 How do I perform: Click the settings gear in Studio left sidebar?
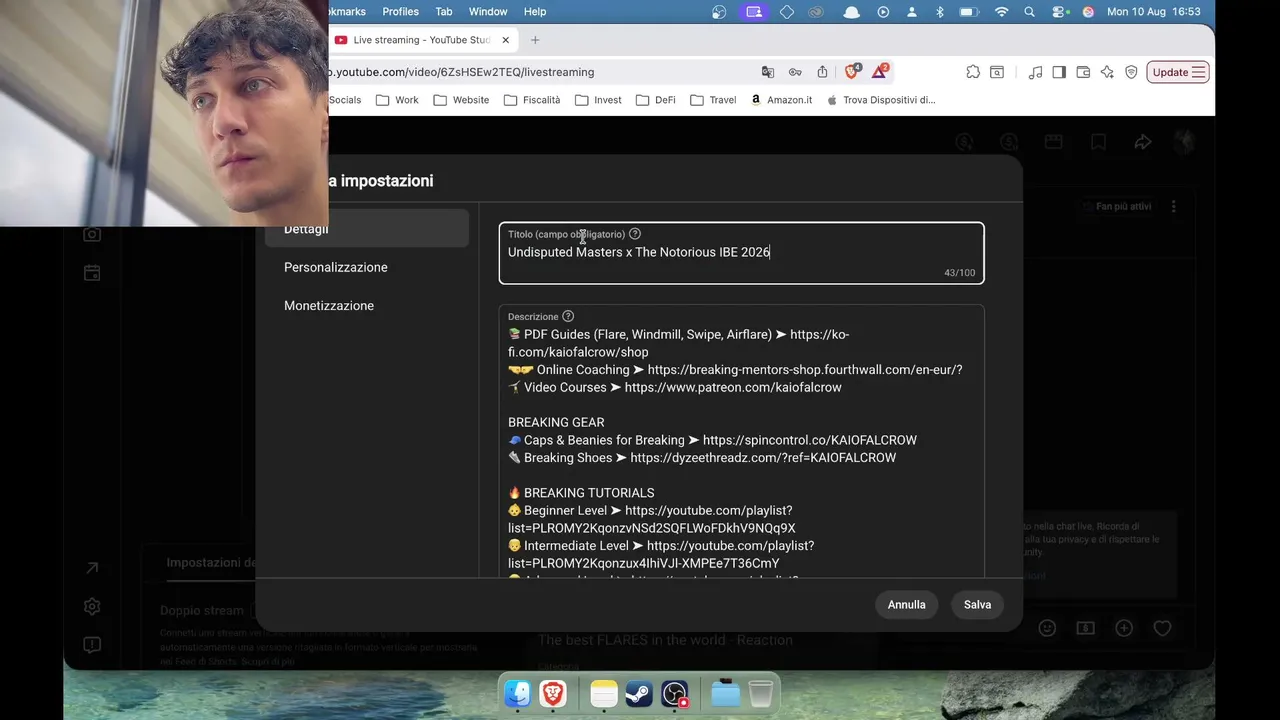pyautogui.click(x=92, y=606)
